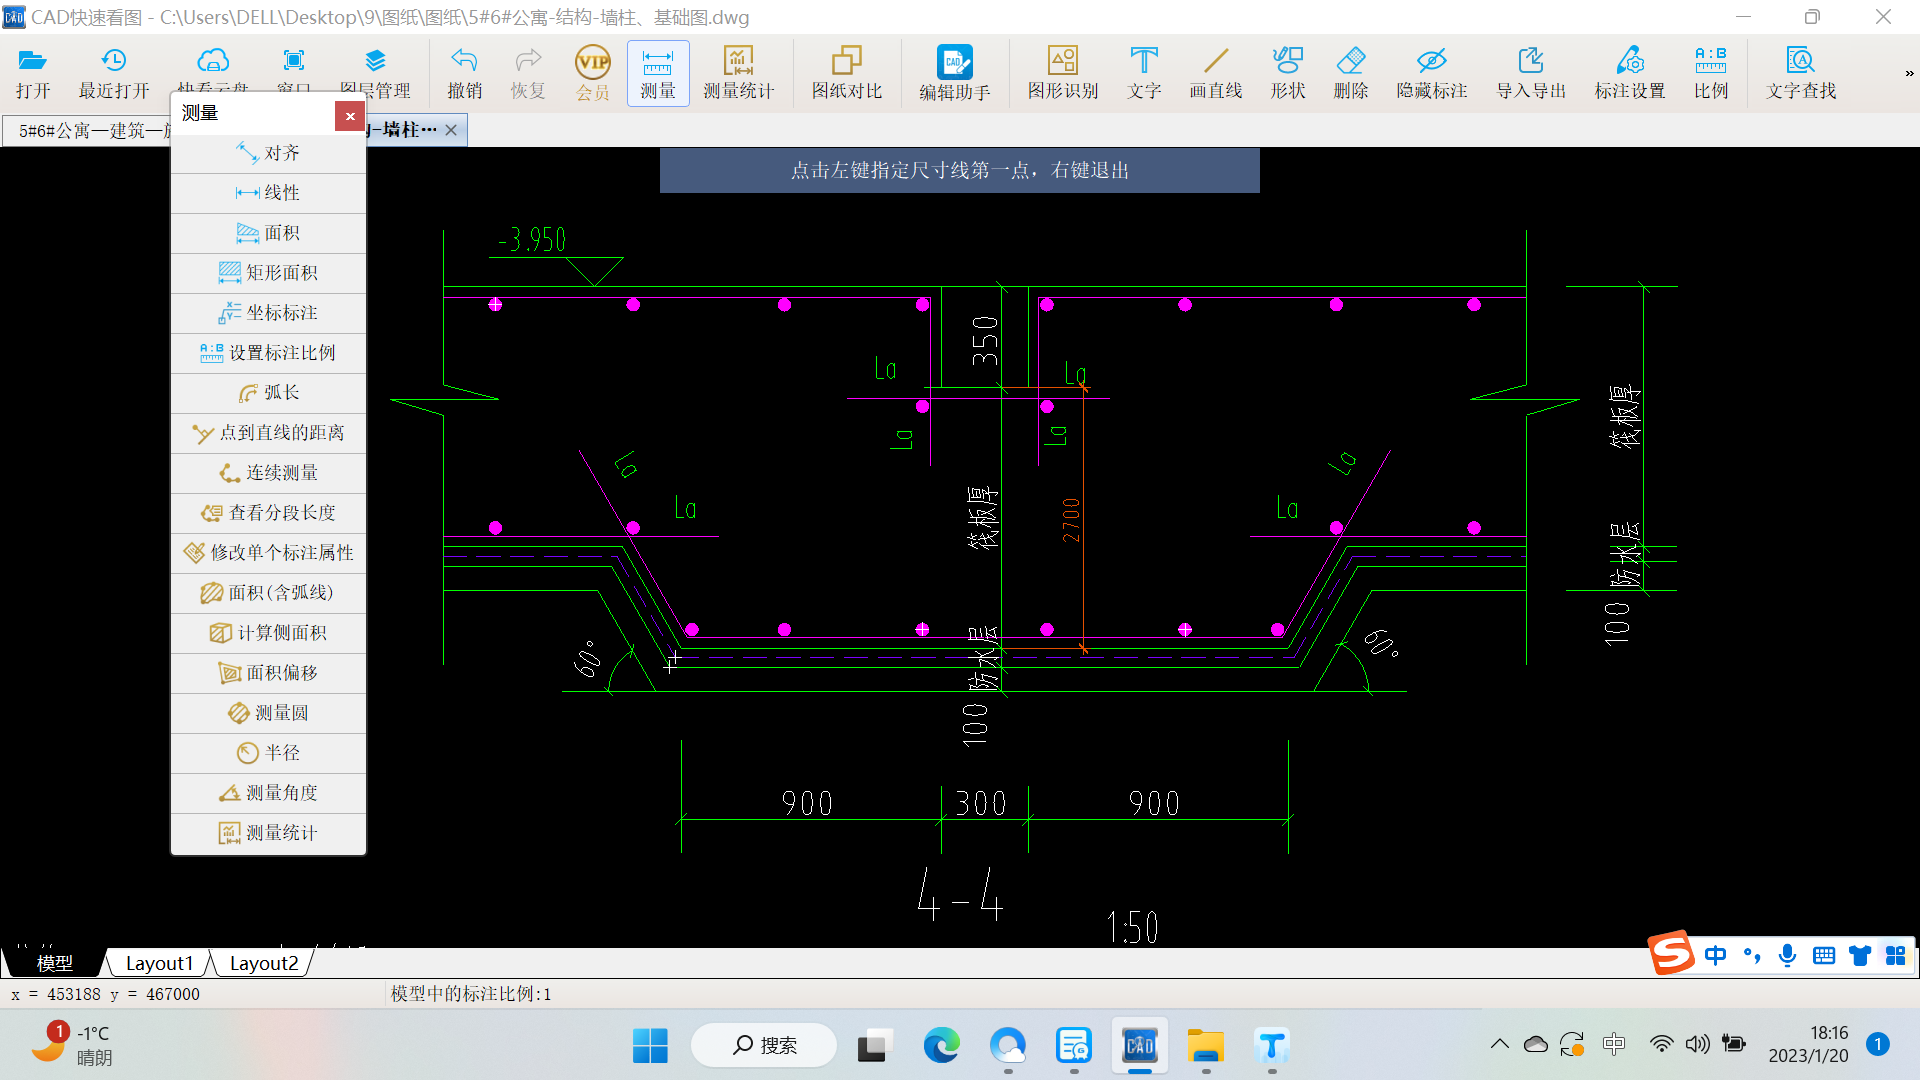Viewport: 1920px width, 1080px height.
Task: Select 面积 area measurement
Action: (269, 233)
